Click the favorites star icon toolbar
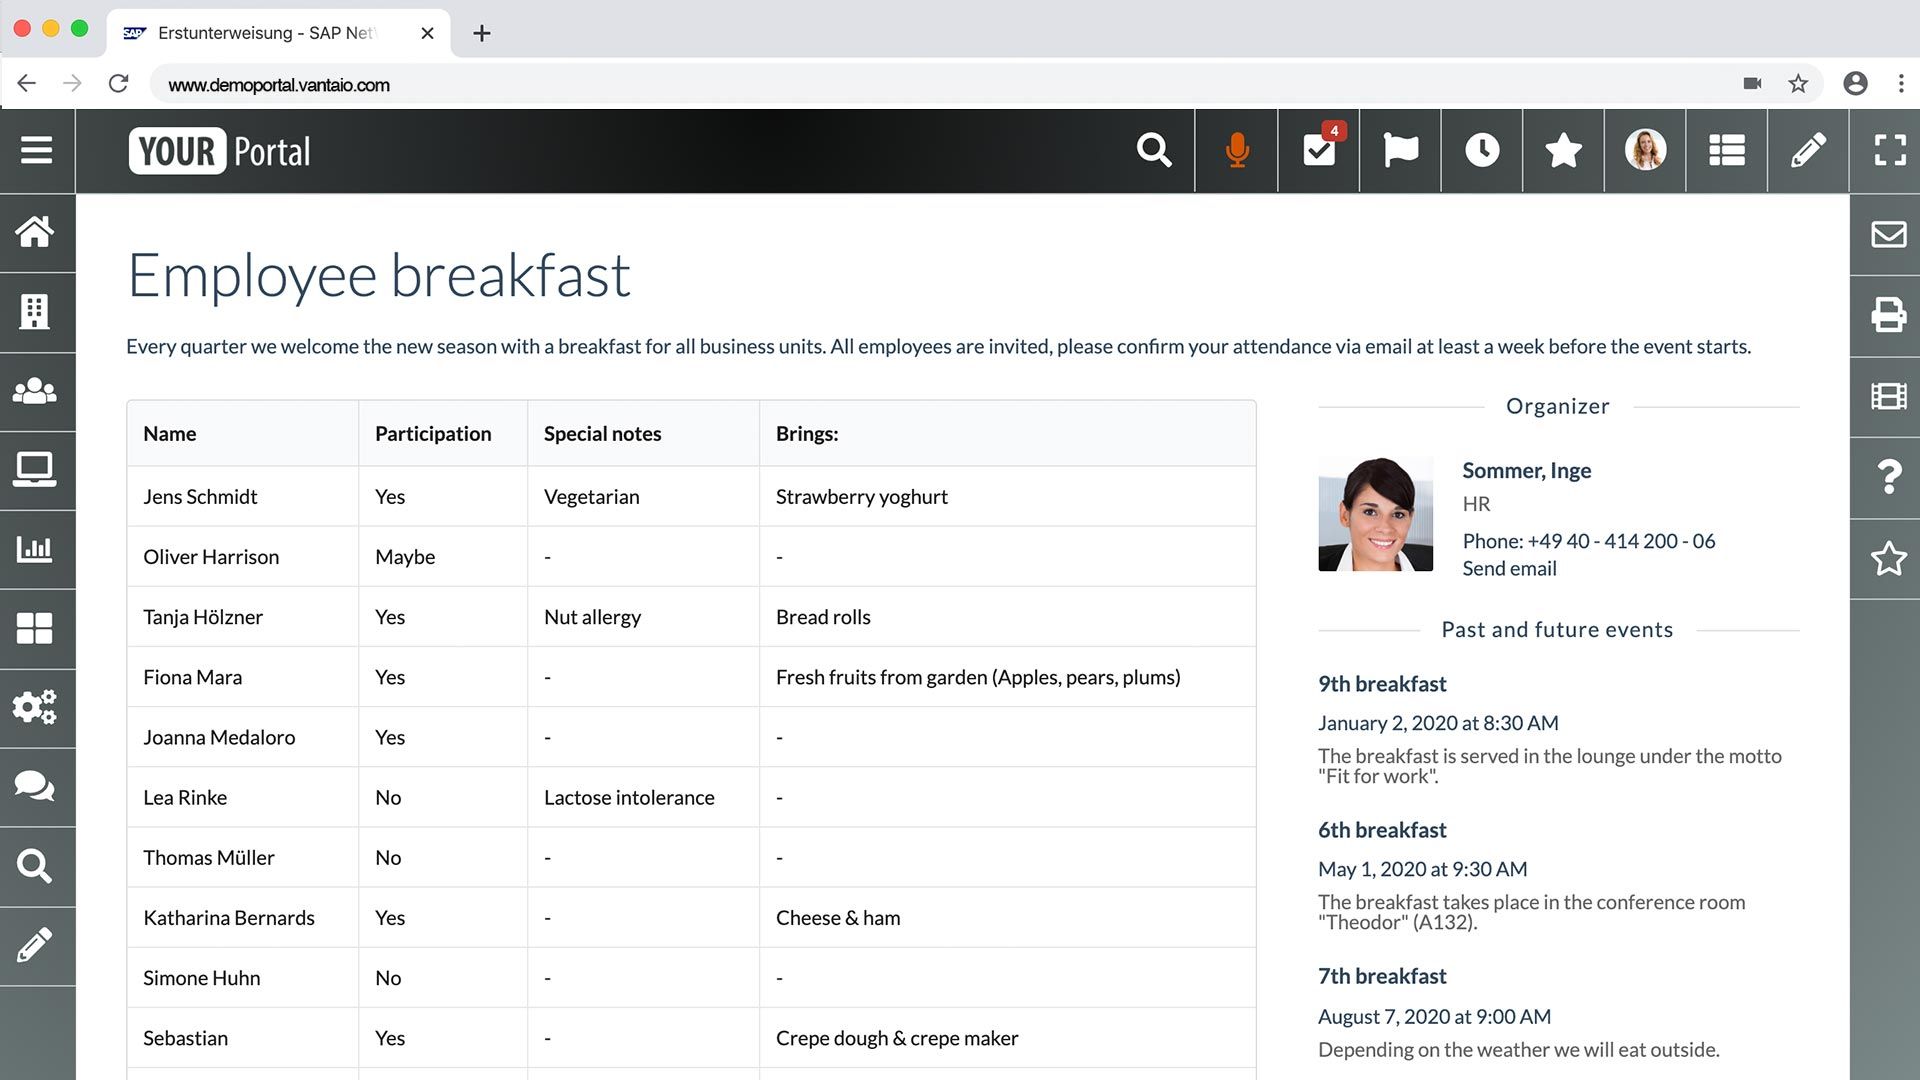This screenshot has width=1920, height=1080. click(x=1563, y=150)
